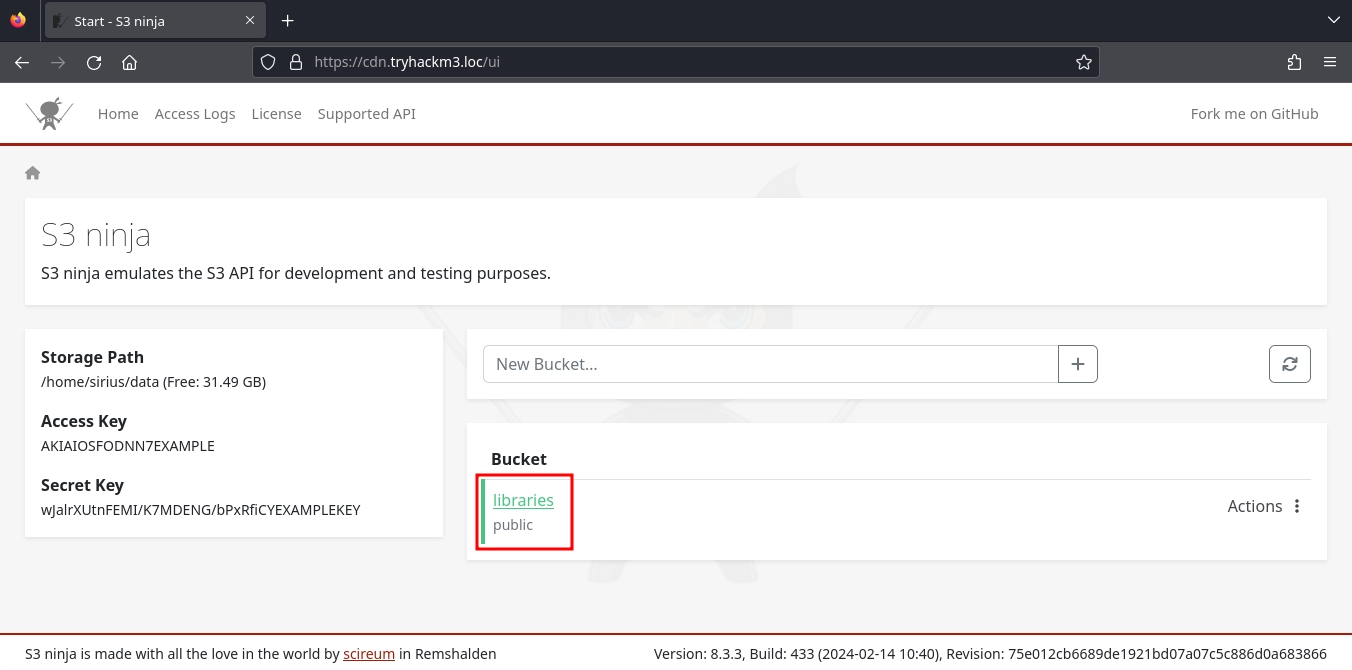Viewport: 1352px width, 670px height.
Task: Visit the scireum link in footer
Action: click(369, 654)
